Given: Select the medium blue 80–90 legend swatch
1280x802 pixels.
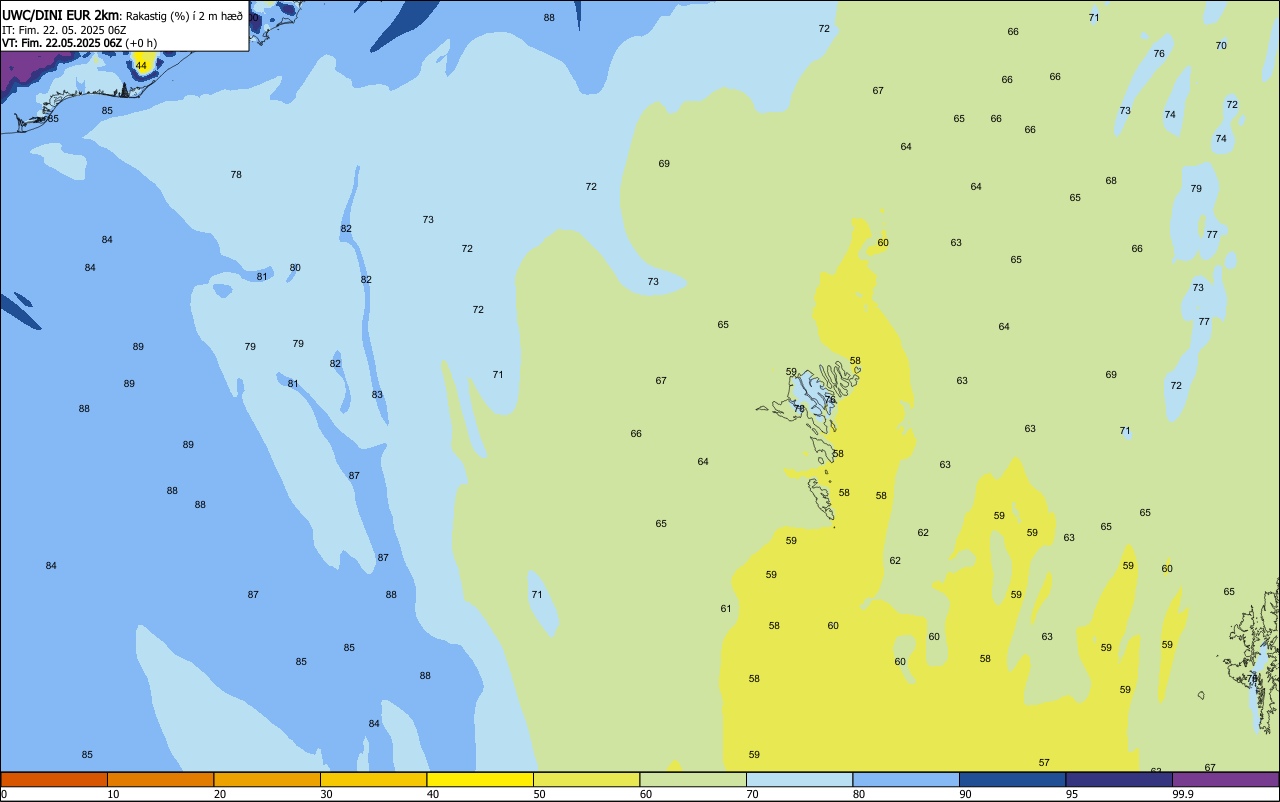Looking at the screenshot, I should [x=906, y=779].
